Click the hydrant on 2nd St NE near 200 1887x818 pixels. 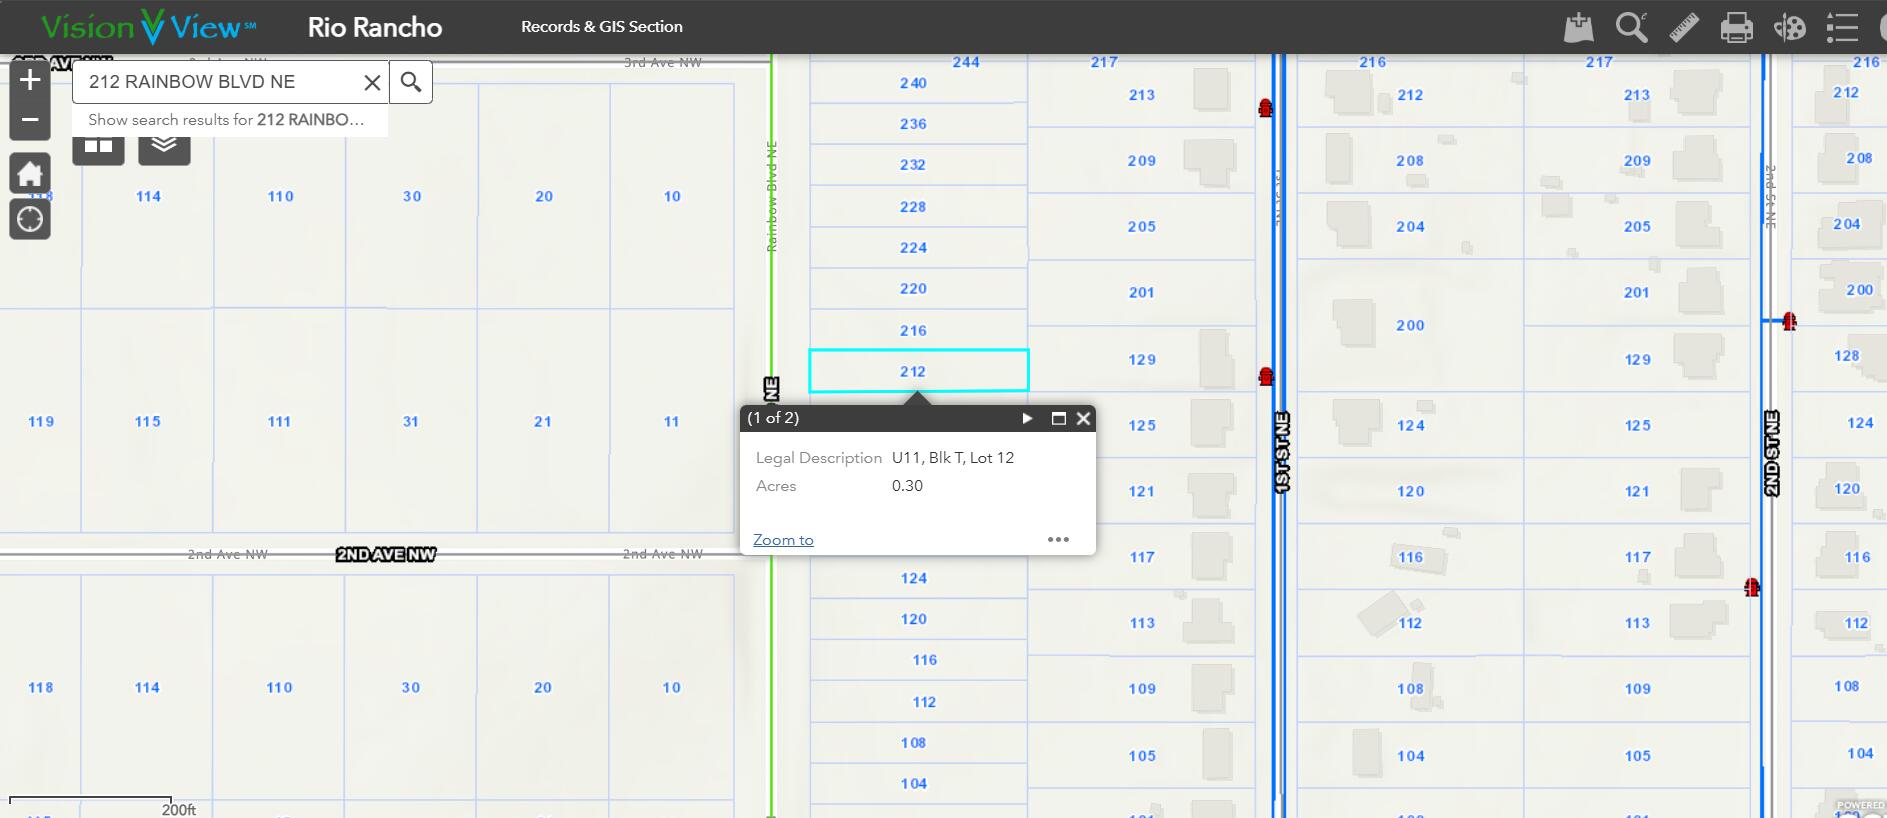(x=1789, y=321)
